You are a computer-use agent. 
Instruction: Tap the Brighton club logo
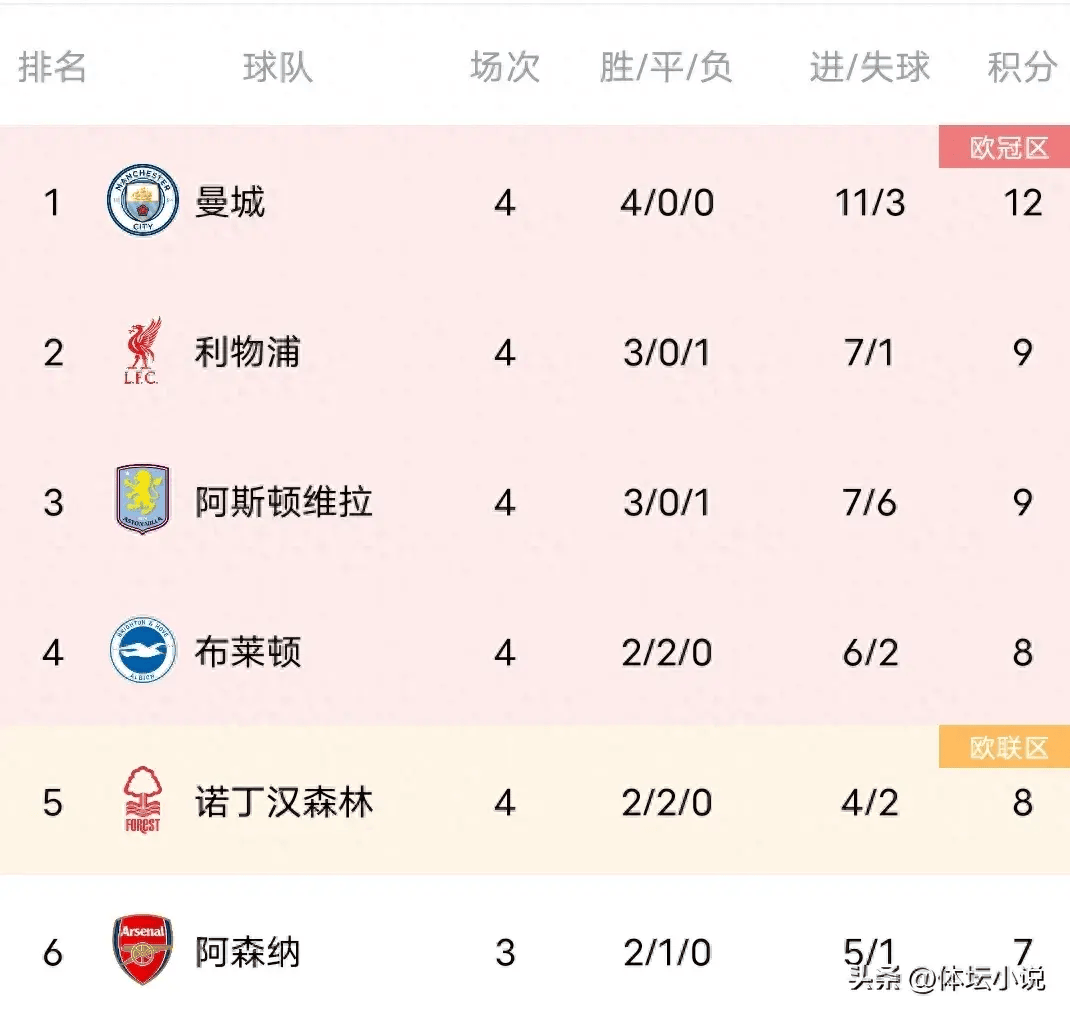click(x=143, y=652)
